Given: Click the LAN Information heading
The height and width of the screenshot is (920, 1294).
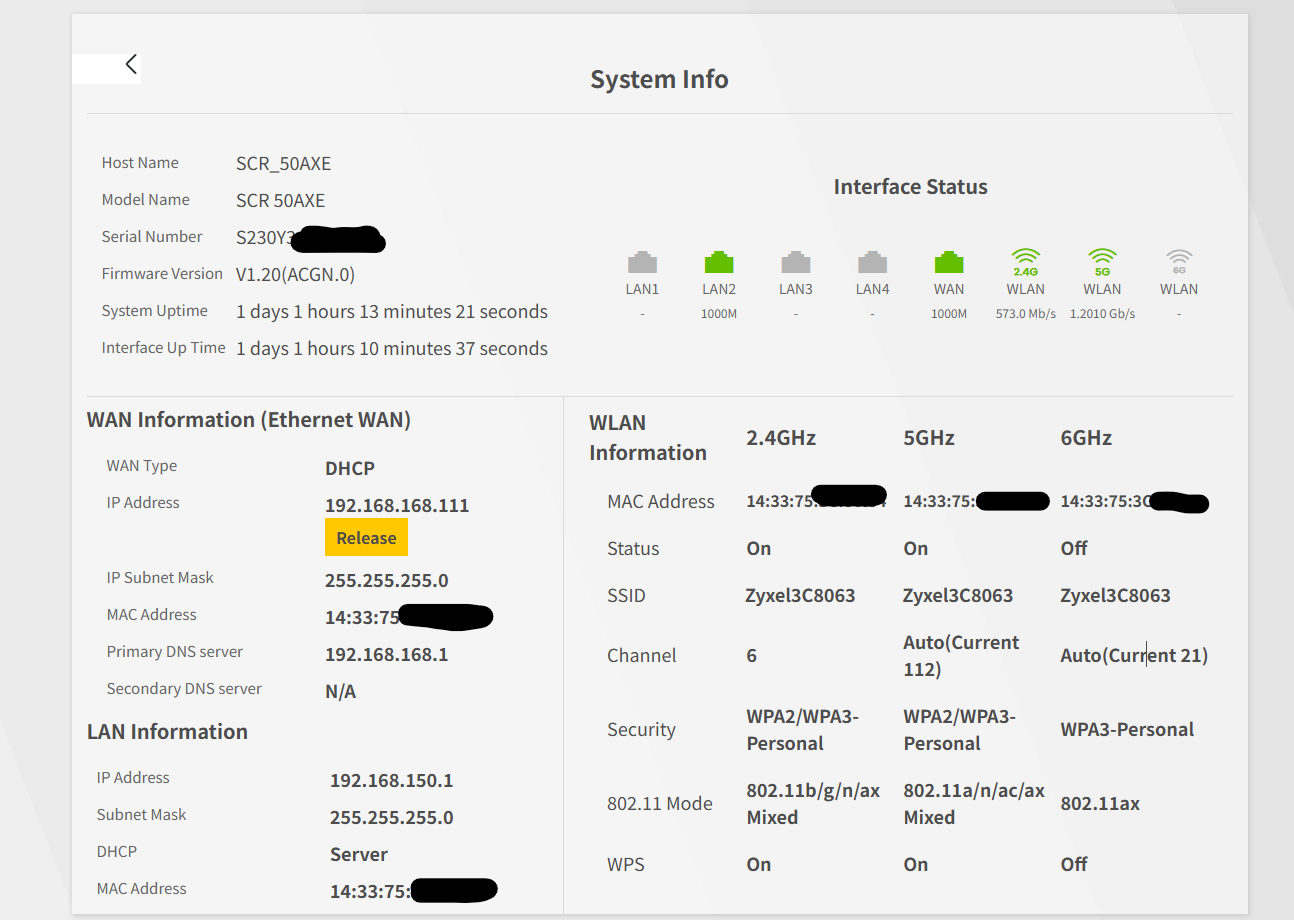Looking at the screenshot, I should 167,732.
